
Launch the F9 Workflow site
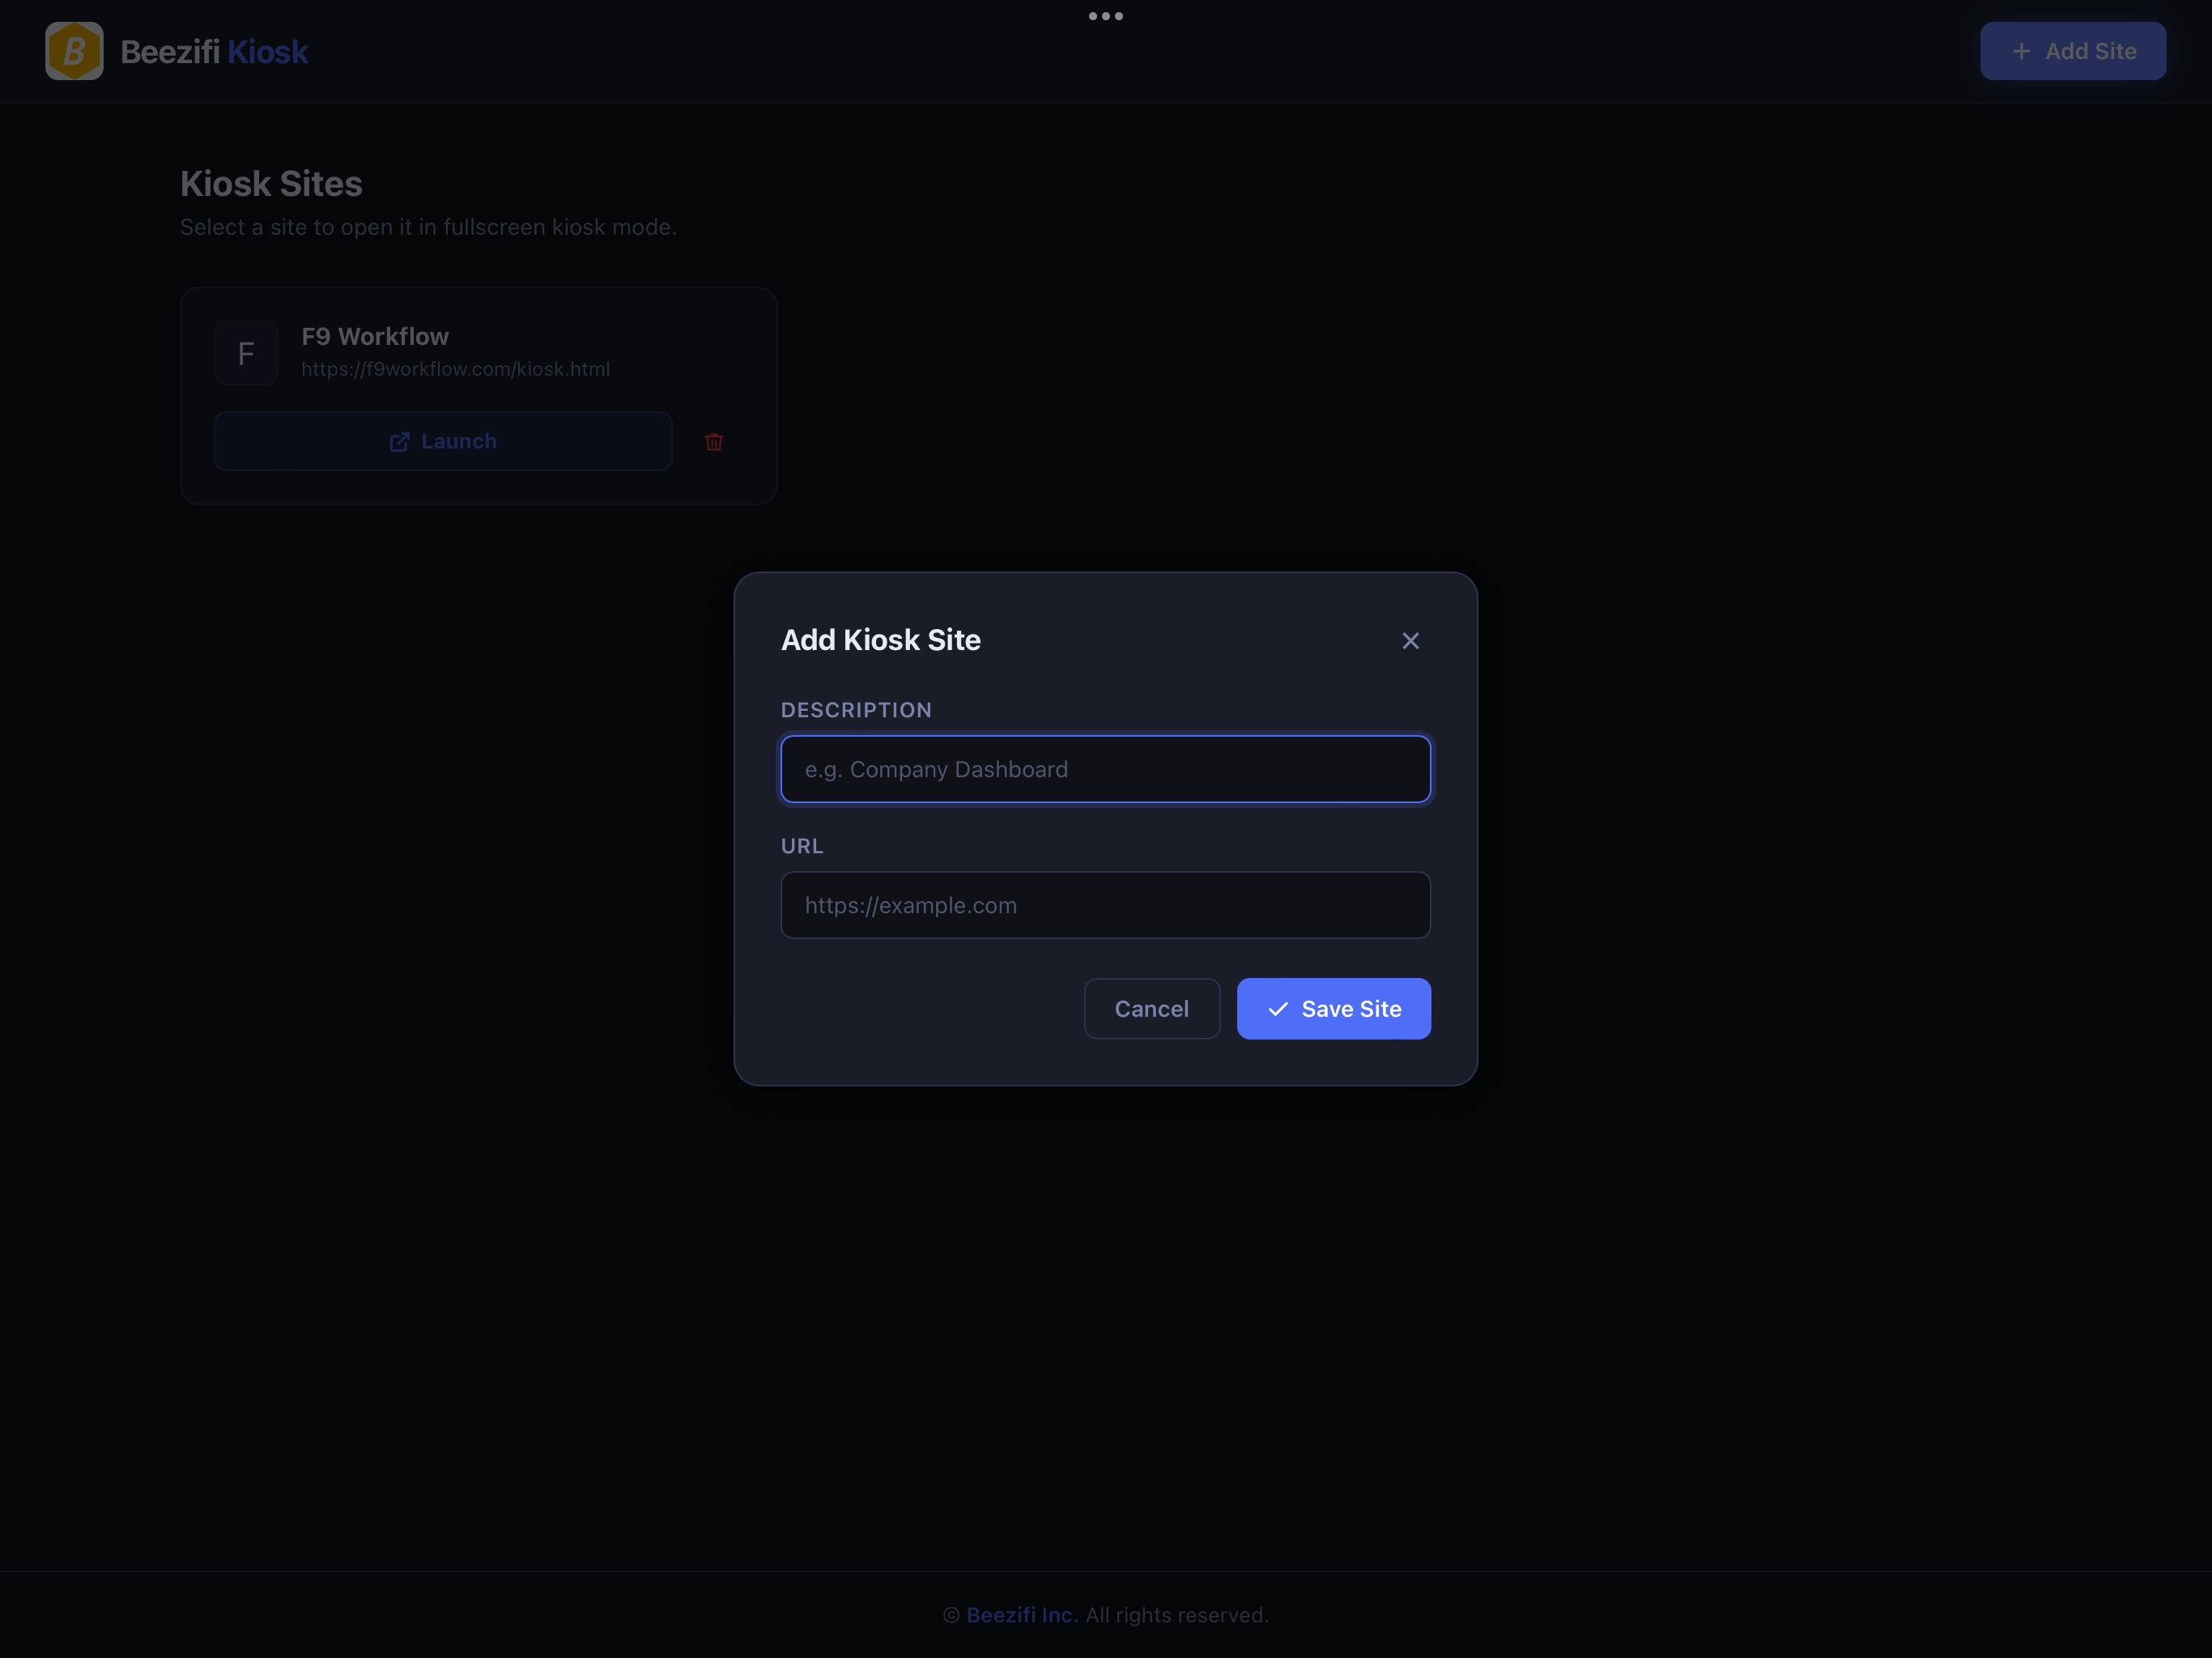pos(443,441)
